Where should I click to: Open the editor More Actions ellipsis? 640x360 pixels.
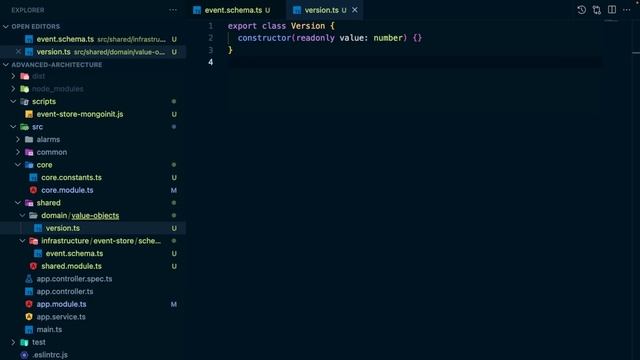pos(627,10)
